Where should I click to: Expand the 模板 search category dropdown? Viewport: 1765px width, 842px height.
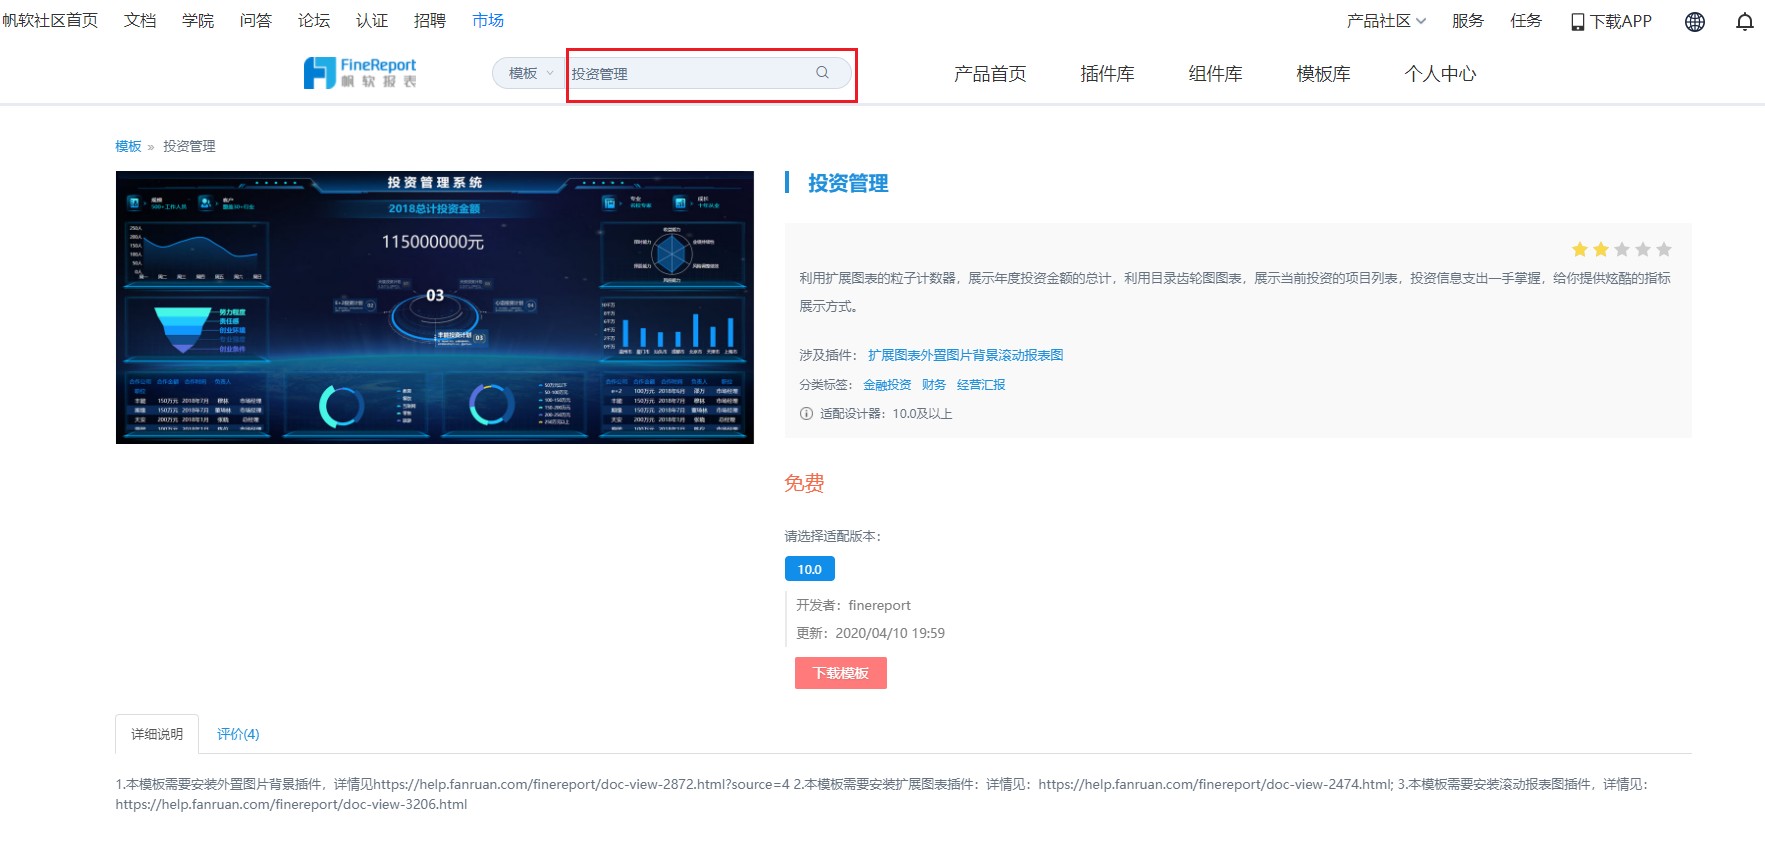coord(530,73)
